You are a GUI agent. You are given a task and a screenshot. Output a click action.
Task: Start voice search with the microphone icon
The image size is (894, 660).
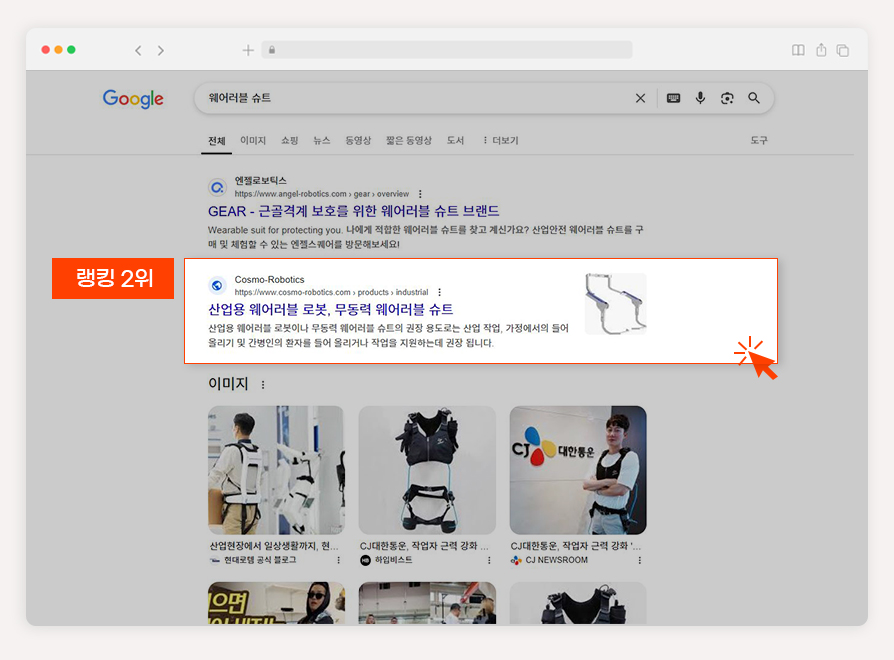point(700,98)
